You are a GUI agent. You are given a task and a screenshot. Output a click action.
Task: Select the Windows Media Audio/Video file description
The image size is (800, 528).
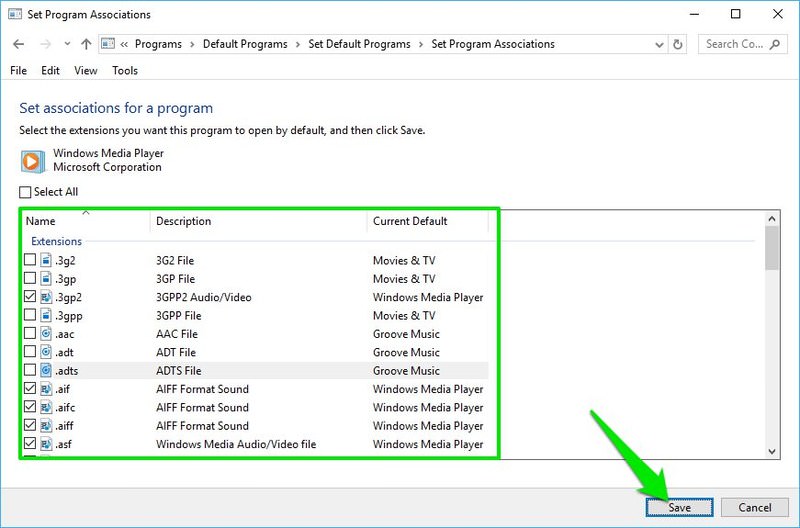coord(236,444)
